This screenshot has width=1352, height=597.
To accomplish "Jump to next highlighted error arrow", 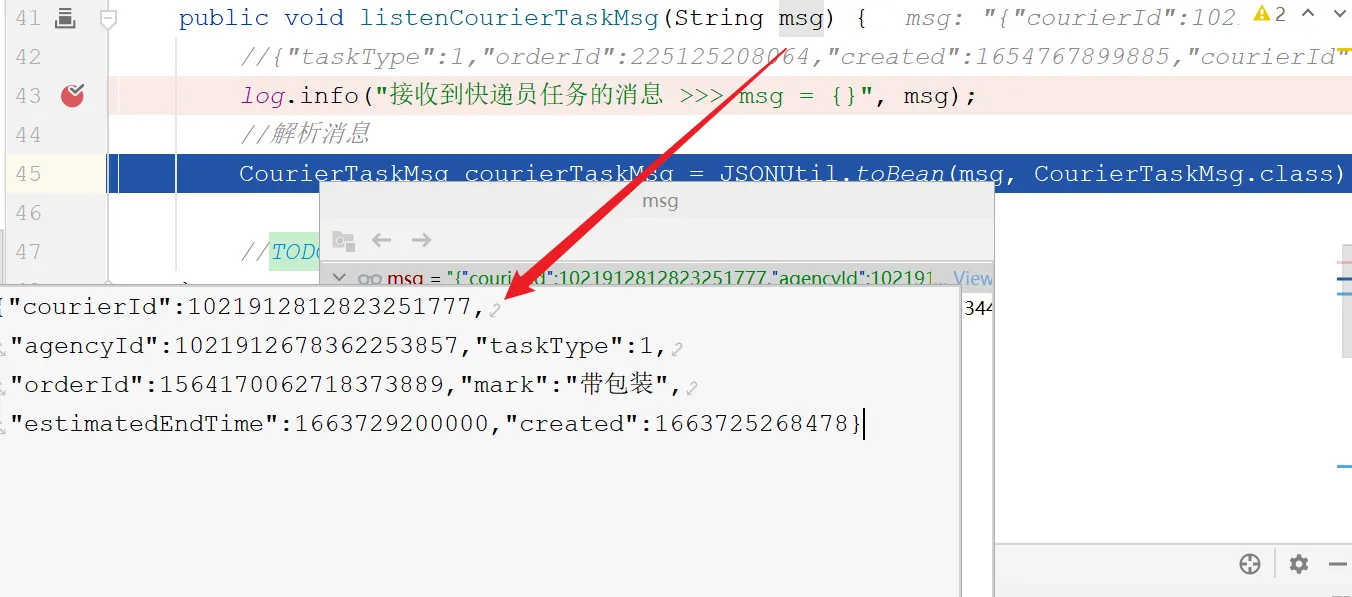I will click(1339, 14).
